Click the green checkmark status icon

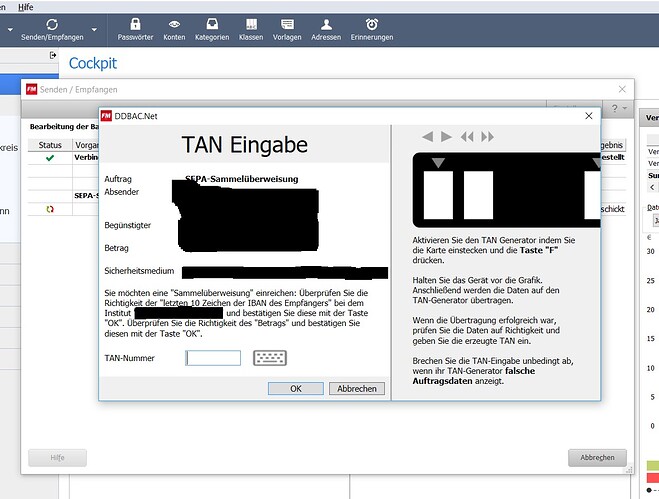50,158
